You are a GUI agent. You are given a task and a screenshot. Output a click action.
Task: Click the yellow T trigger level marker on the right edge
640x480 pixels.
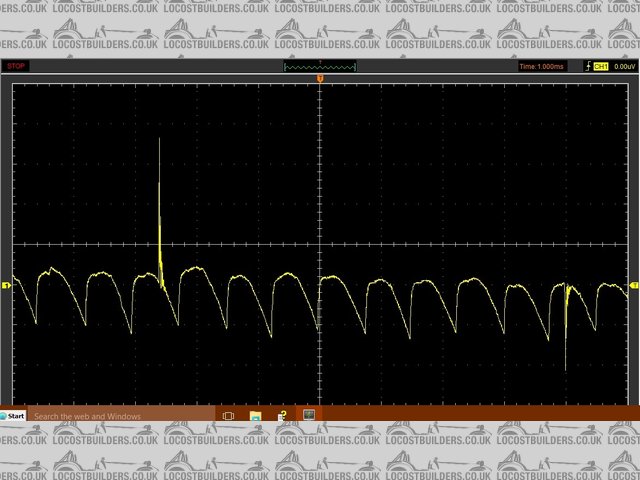tap(634, 285)
